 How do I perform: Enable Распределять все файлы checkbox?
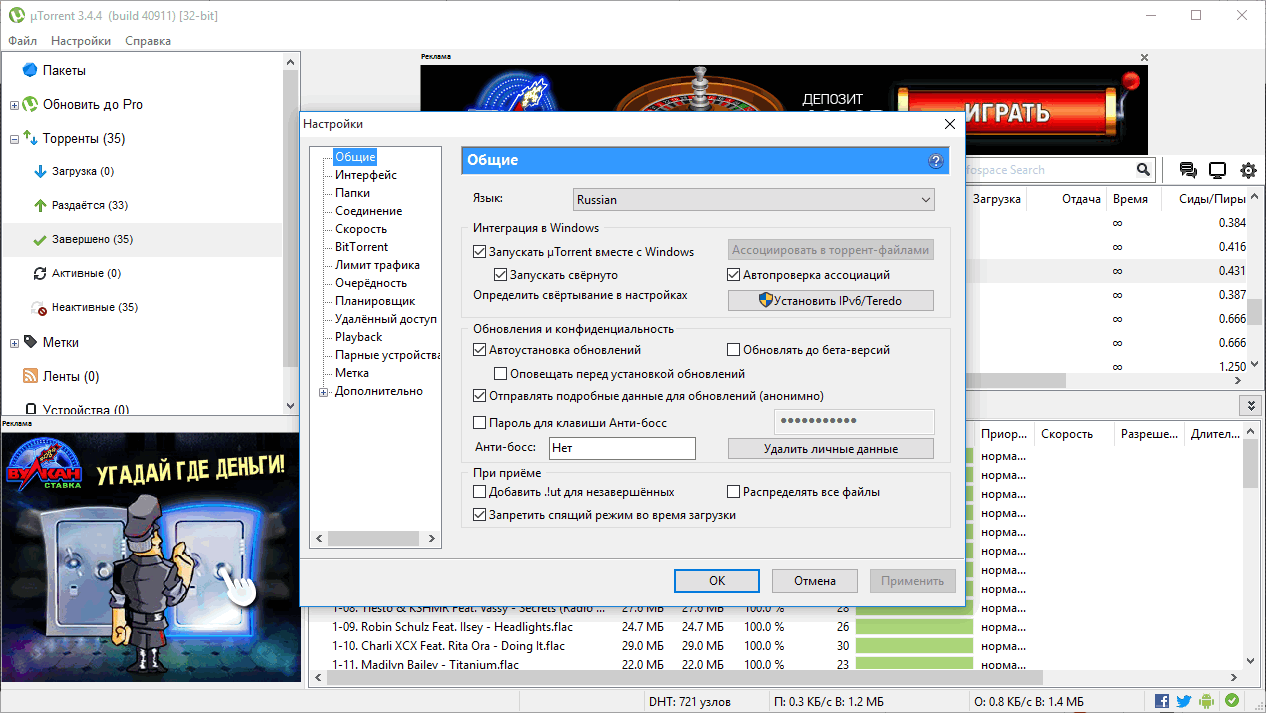[734, 492]
